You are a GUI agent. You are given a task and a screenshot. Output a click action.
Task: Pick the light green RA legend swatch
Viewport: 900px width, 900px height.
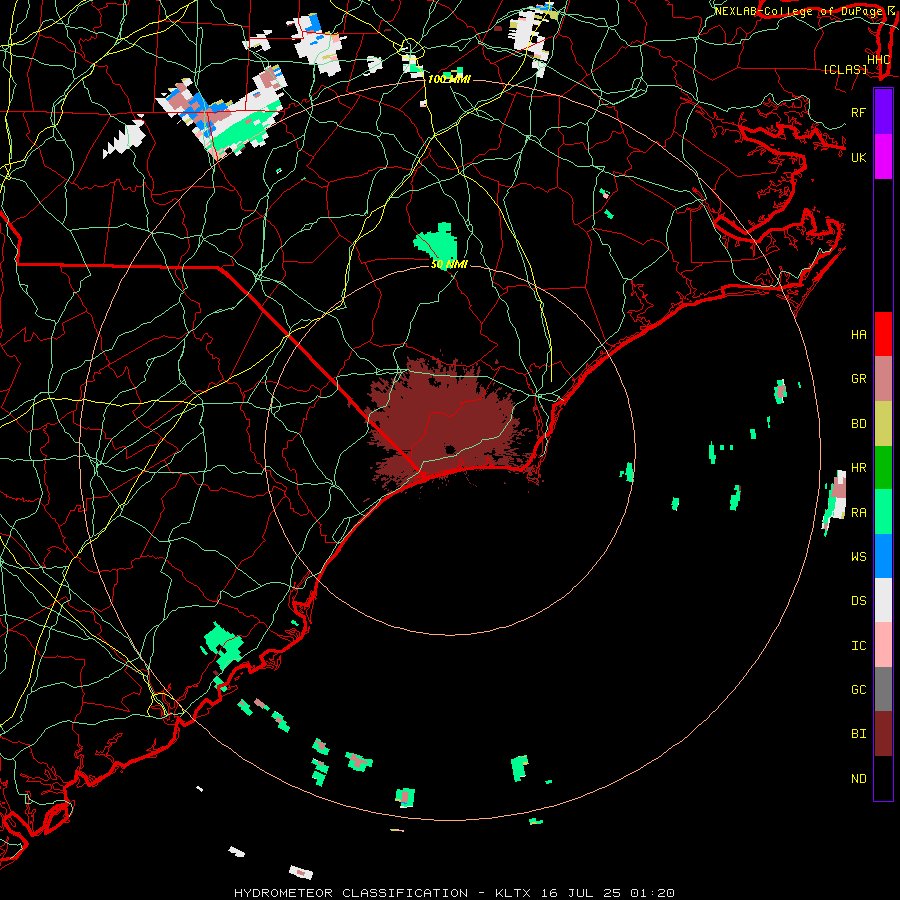(x=883, y=512)
